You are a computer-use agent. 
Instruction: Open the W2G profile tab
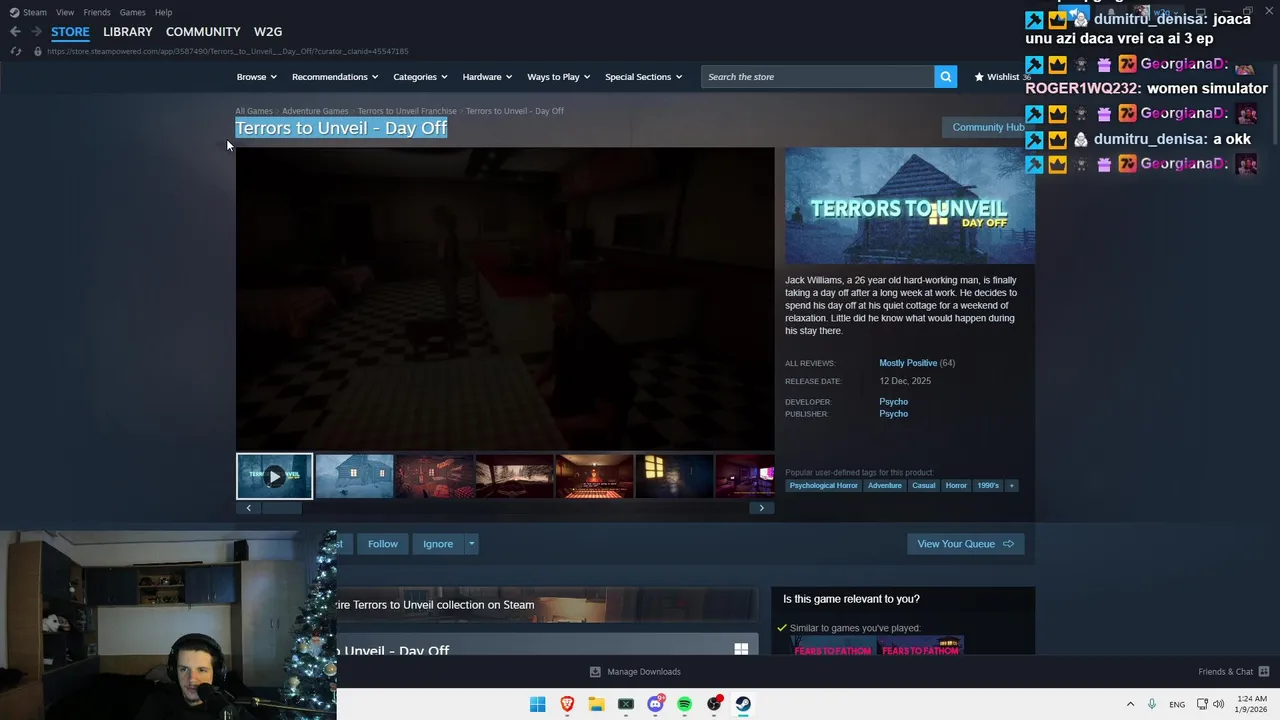tap(268, 32)
